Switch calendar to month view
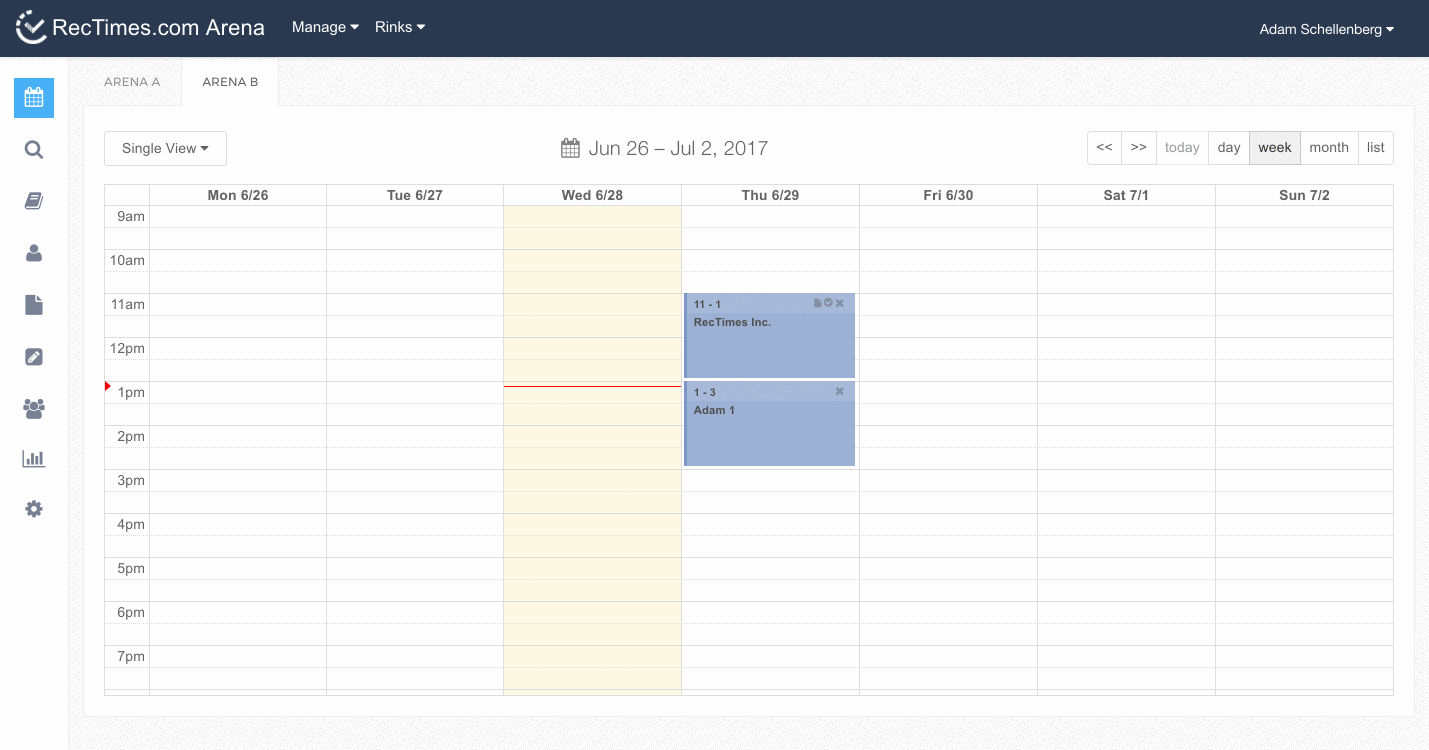 (1328, 147)
